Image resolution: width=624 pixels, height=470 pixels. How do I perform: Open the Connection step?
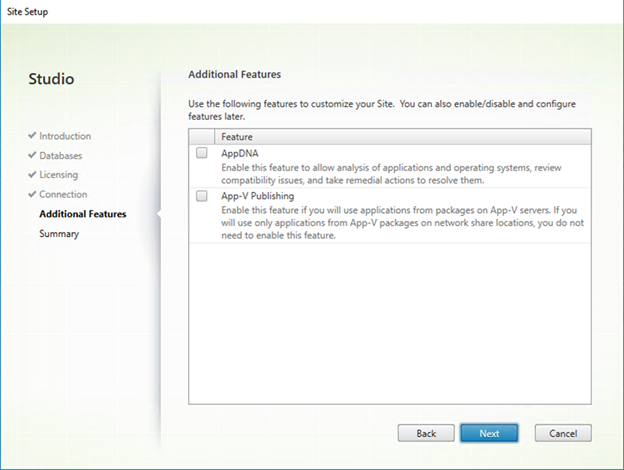pyautogui.click(x=63, y=194)
